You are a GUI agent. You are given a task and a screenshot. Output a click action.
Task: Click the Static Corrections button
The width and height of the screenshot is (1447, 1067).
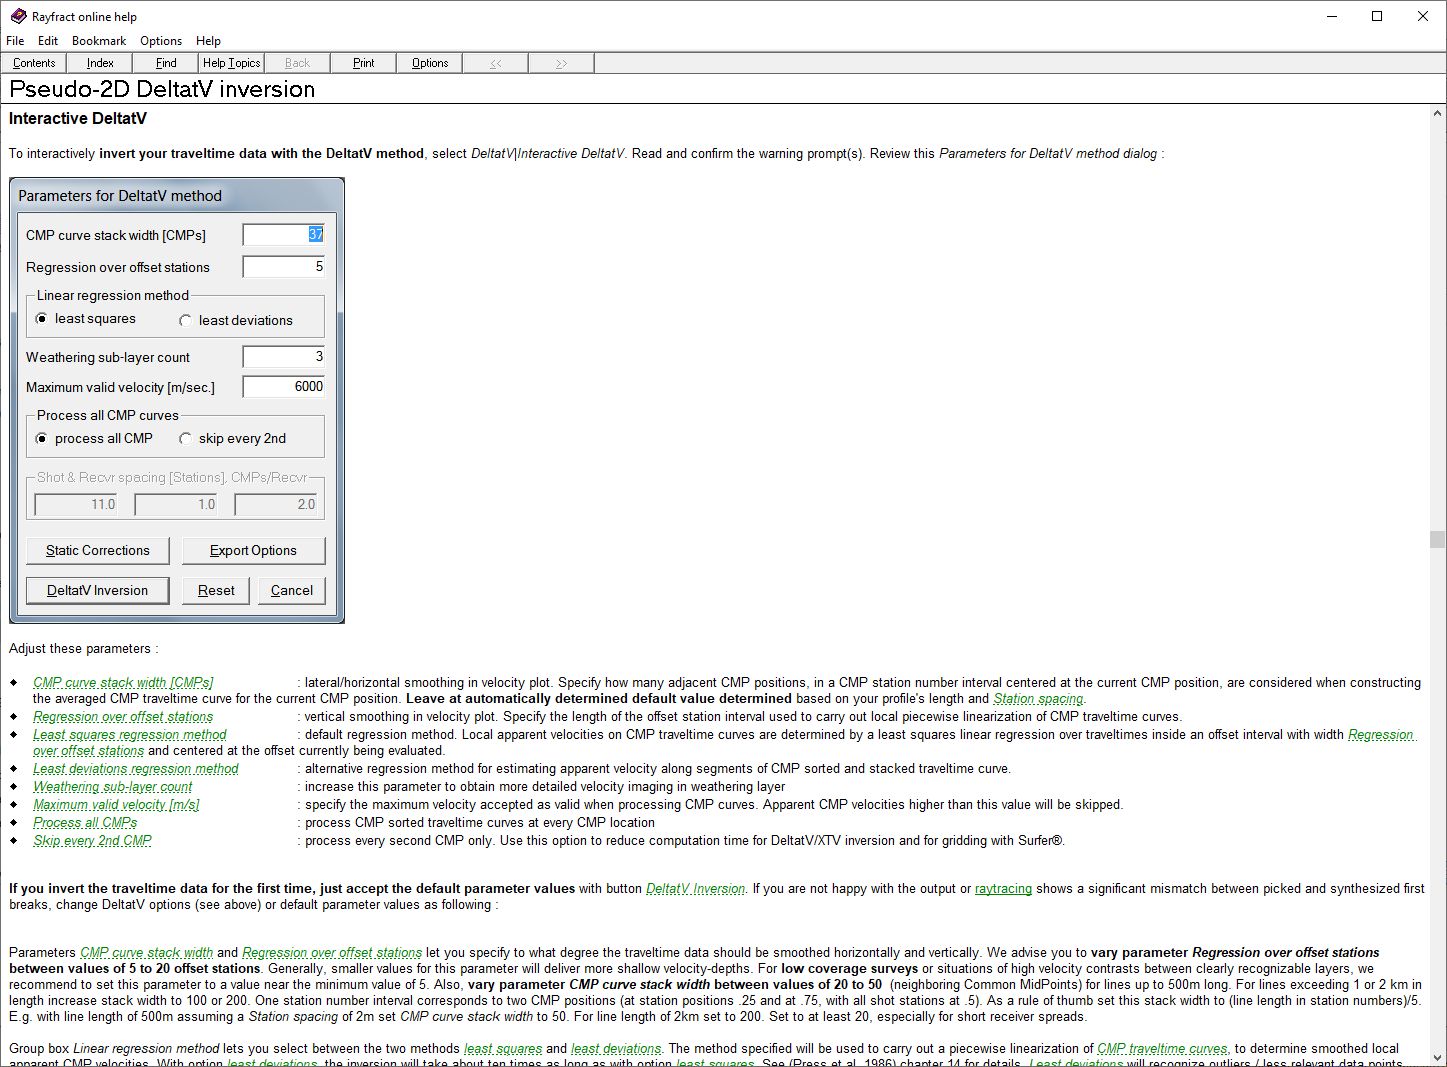98,551
